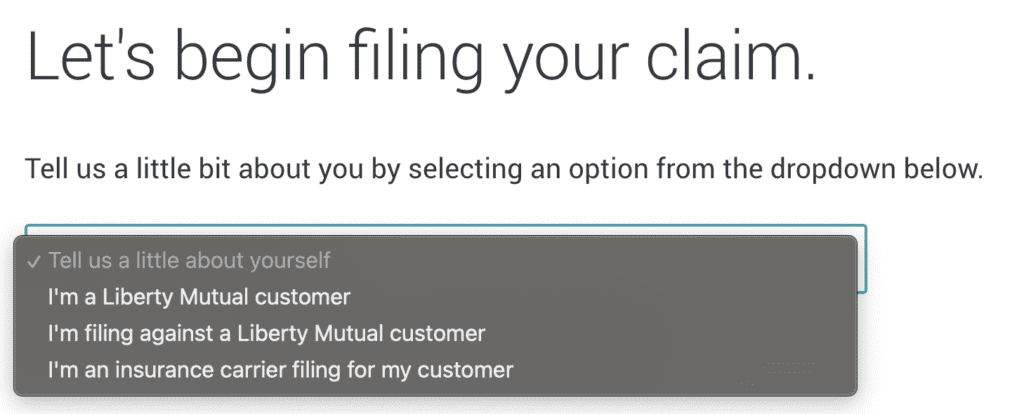Click the tick mark at the top of the list
1024x414 pixels.
35,261
